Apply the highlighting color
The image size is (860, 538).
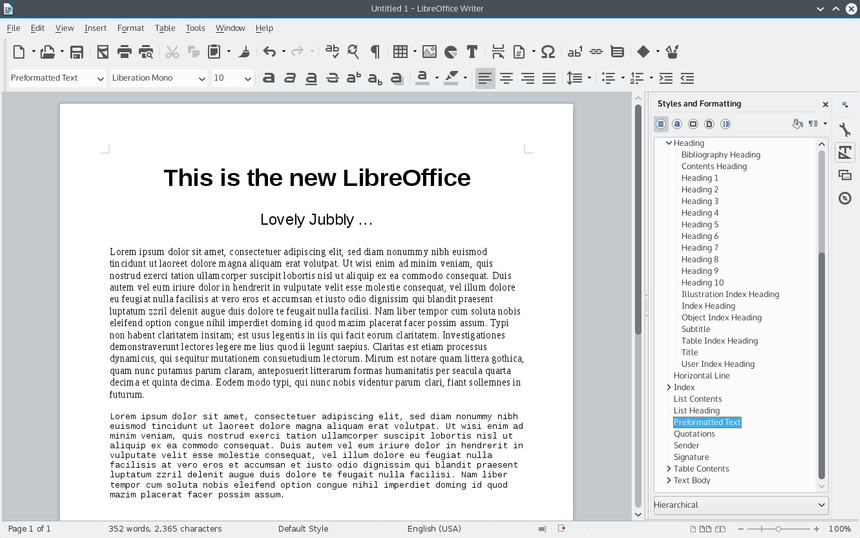pos(451,78)
